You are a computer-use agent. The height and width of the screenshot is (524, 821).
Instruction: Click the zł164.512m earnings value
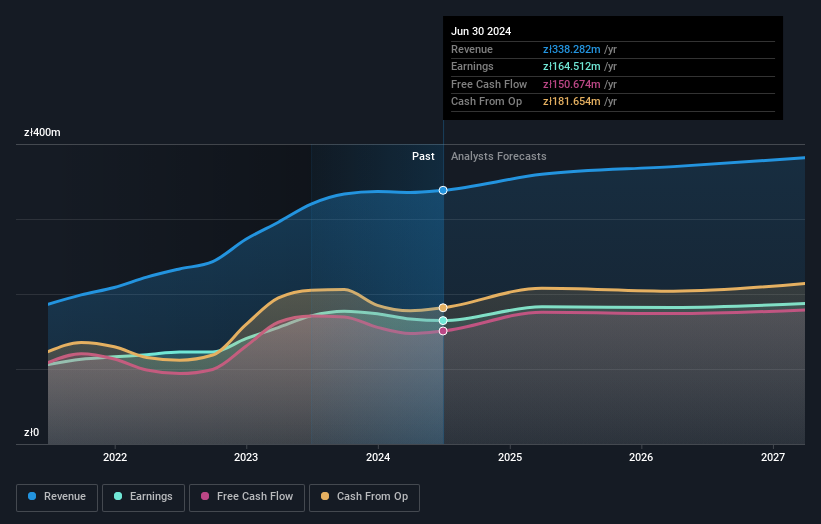pyautogui.click(x=571, y=66)
